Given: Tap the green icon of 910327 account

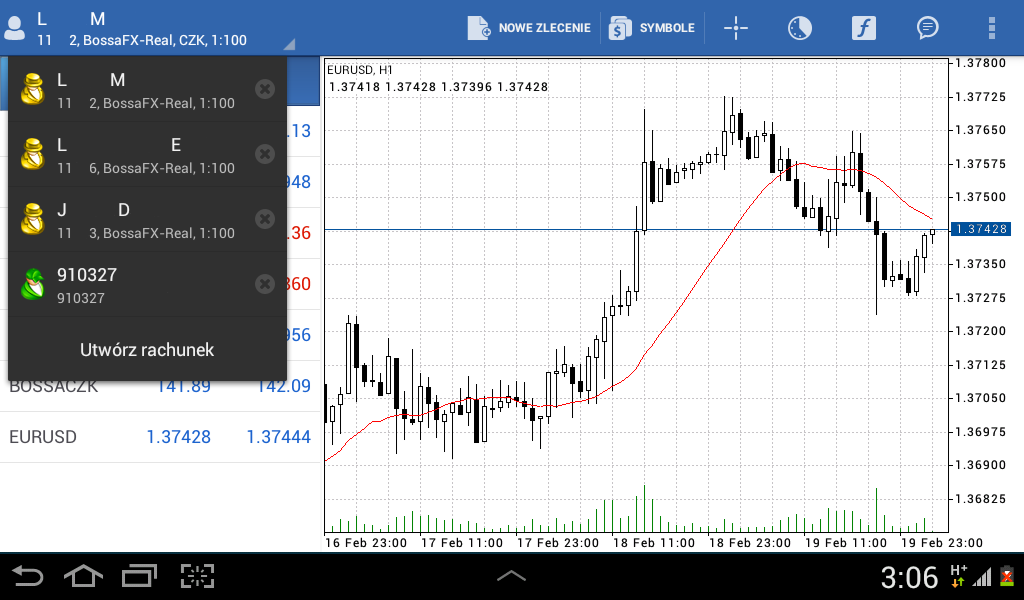Looking at the screenshot, I should 33,285.
